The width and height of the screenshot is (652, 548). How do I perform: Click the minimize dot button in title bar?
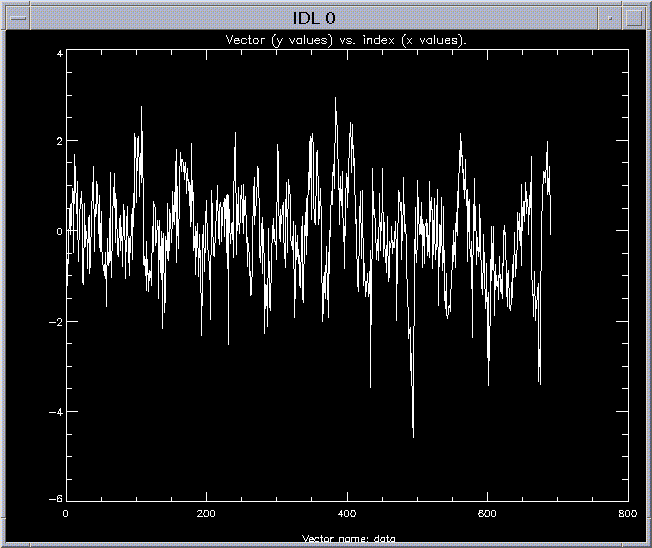[x=608, y=18]
